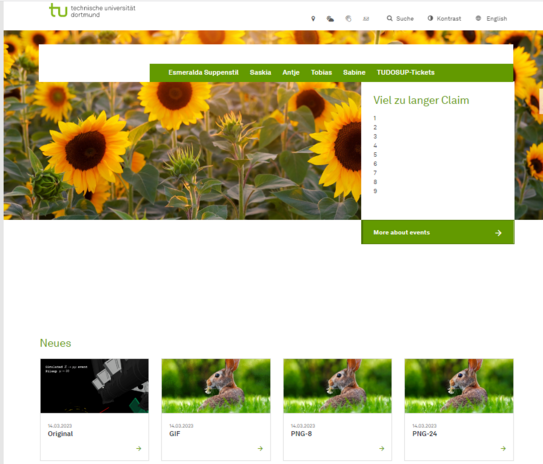543x464 pixels.
Task: Open TUDOSUP-Tickets navigation item
Action: tap(406, 72)
